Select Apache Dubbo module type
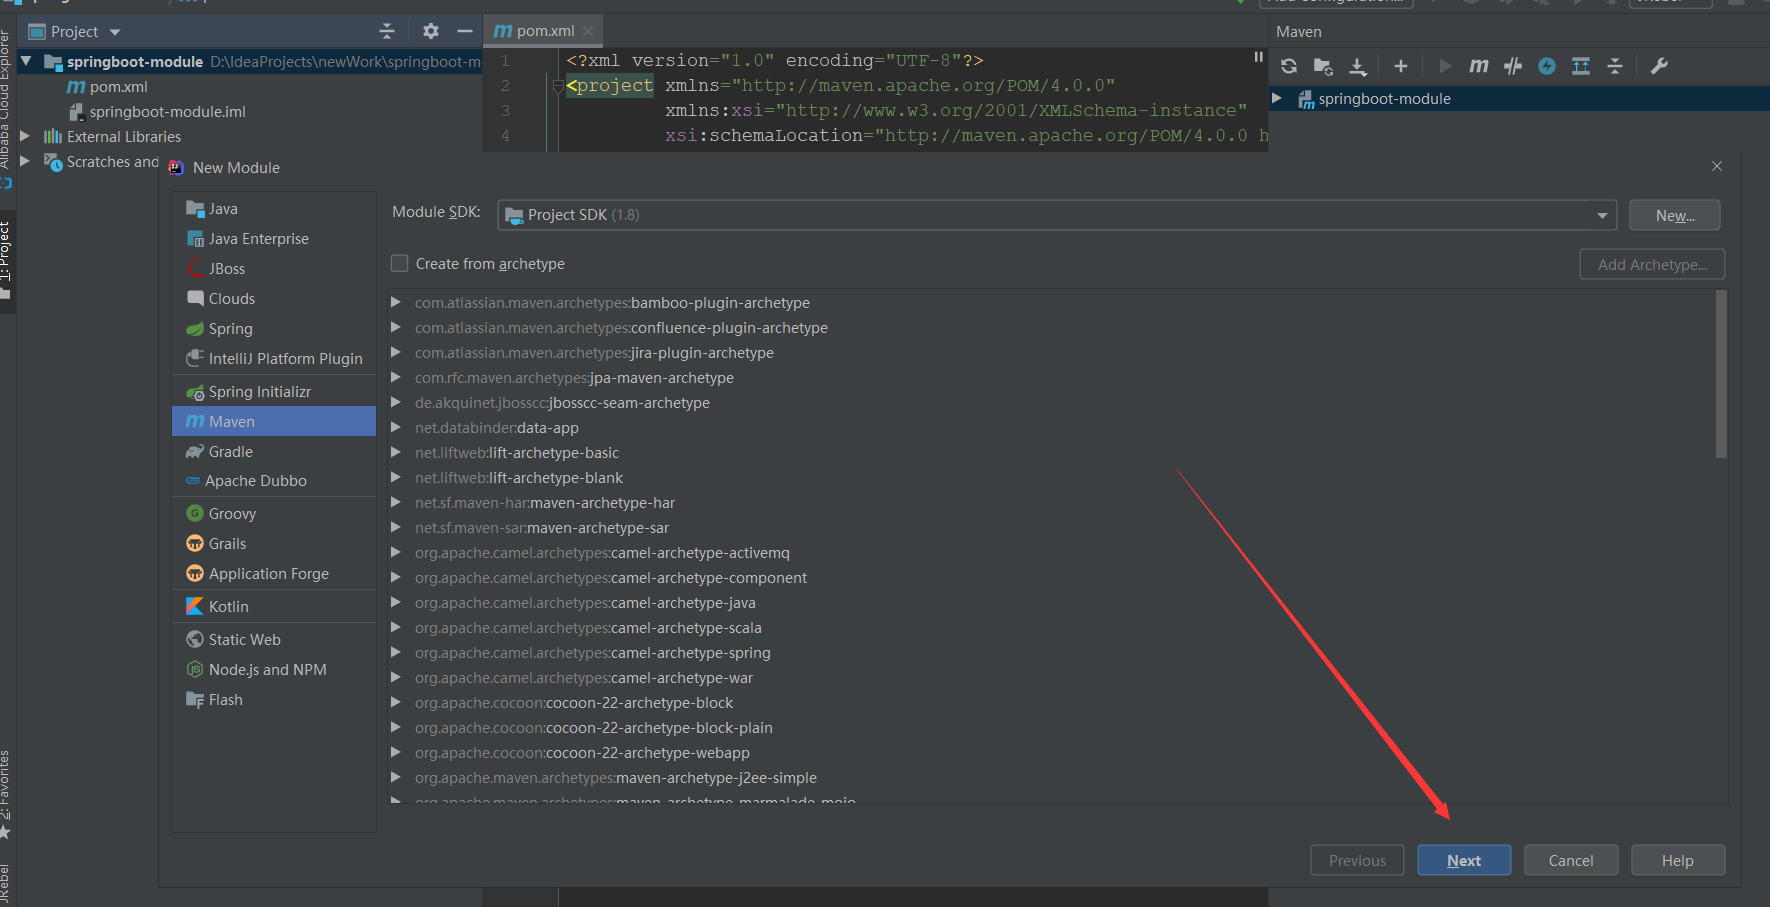This screenshot has height=907, width=1770. (x=274, y=480)
